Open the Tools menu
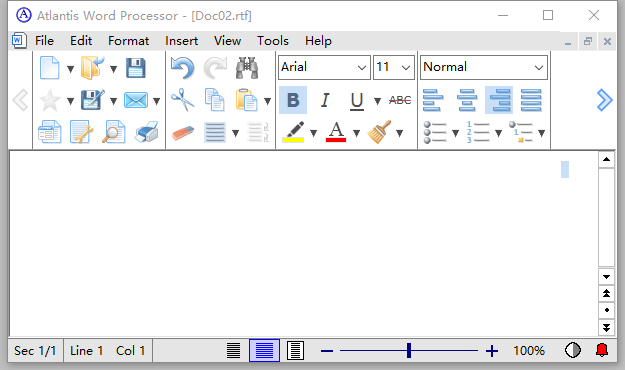 tap(273, 41)
